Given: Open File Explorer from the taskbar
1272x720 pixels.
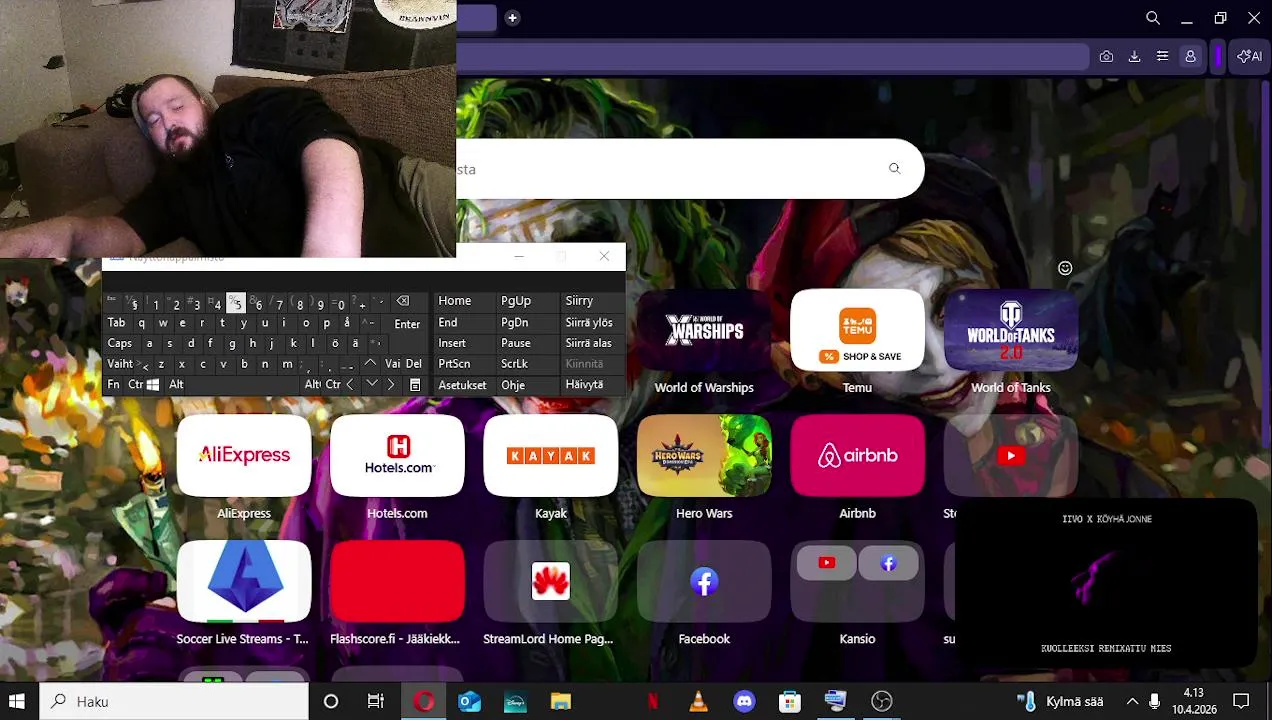Looking at the screenshot, I should 560,701.
